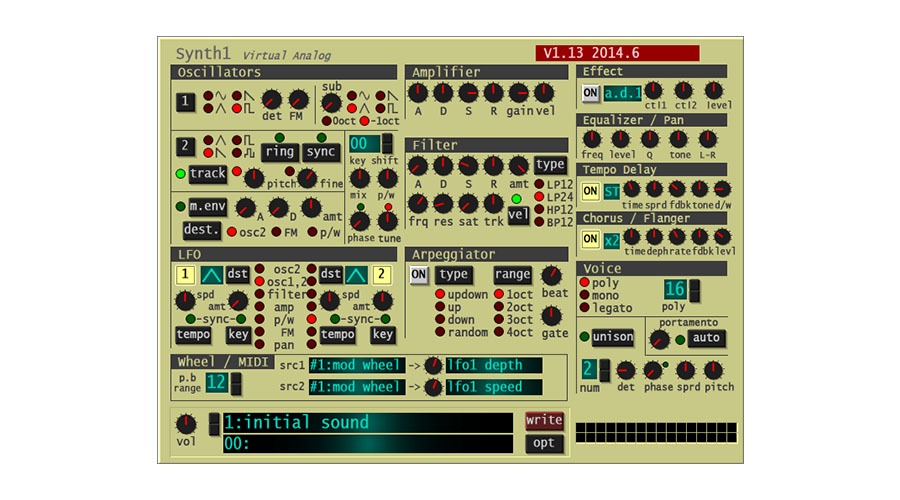Select LFO 2 number button
The image size is (900, 500).
(x=381, y=275)
